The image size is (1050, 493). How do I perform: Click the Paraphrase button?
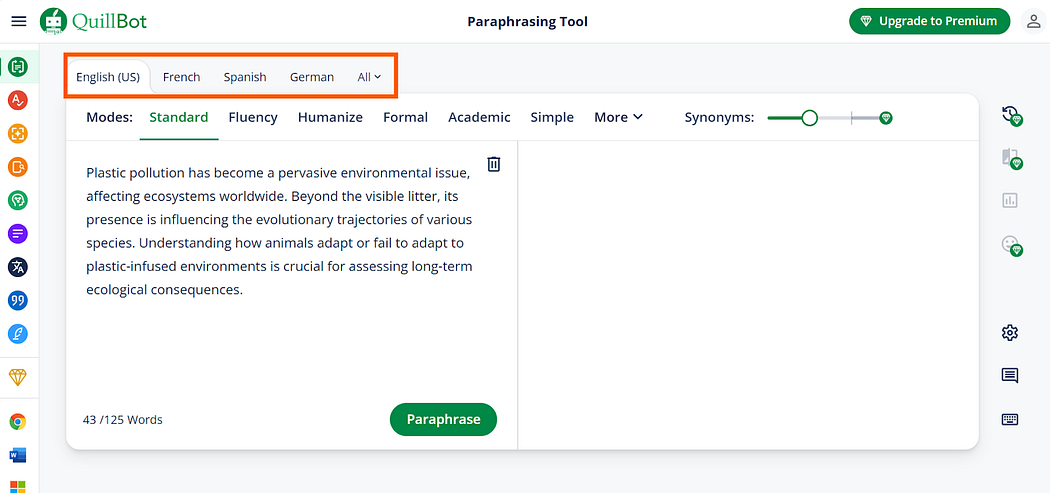pyautogui.click(x=443, y=419)
